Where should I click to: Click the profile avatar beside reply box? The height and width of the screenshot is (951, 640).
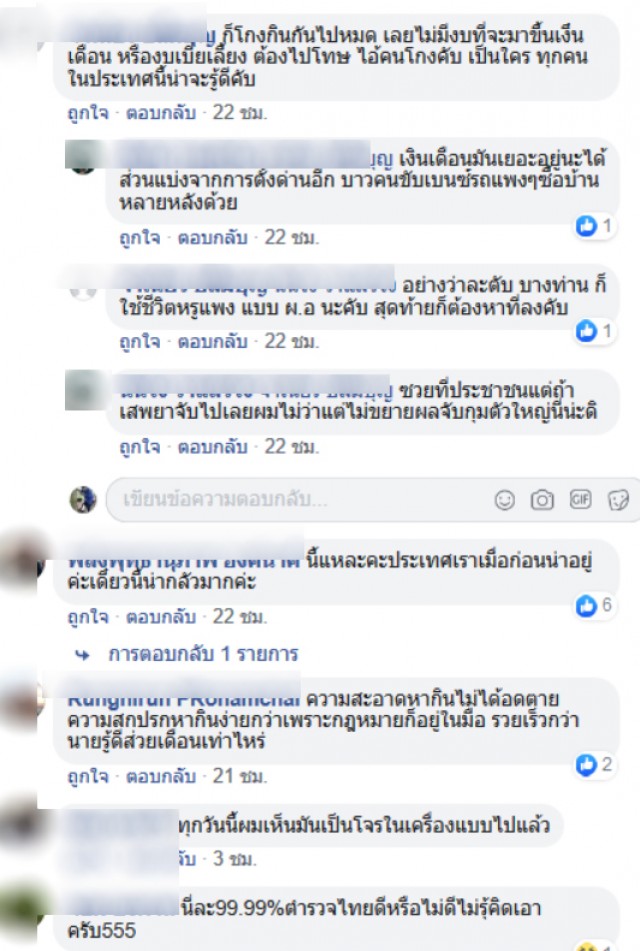click(x=83, y=500)
